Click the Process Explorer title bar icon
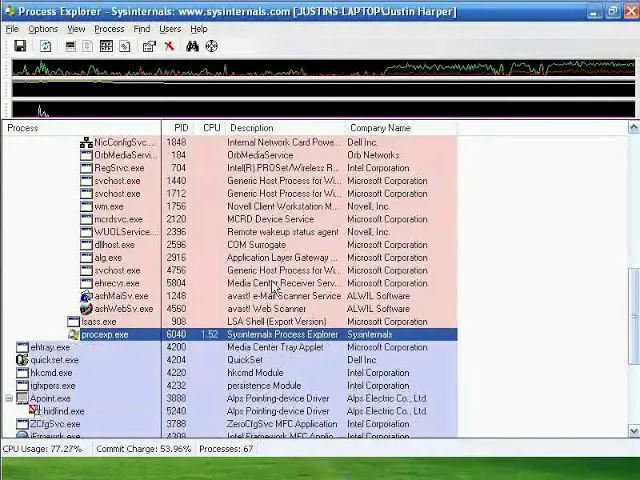This screenshot has height=480, width=640. (9, 11)
